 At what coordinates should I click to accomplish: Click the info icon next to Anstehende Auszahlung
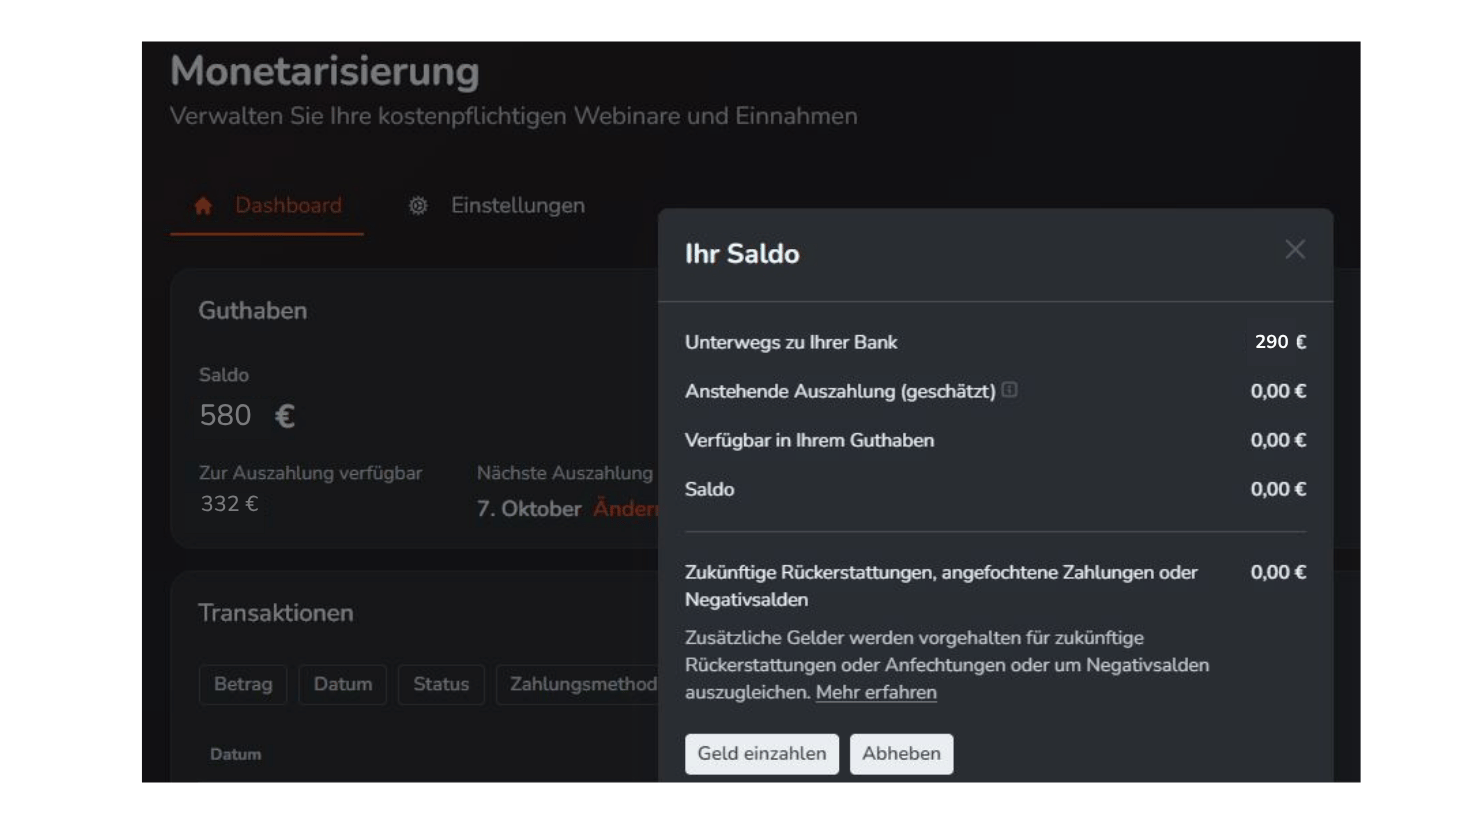1012,391
